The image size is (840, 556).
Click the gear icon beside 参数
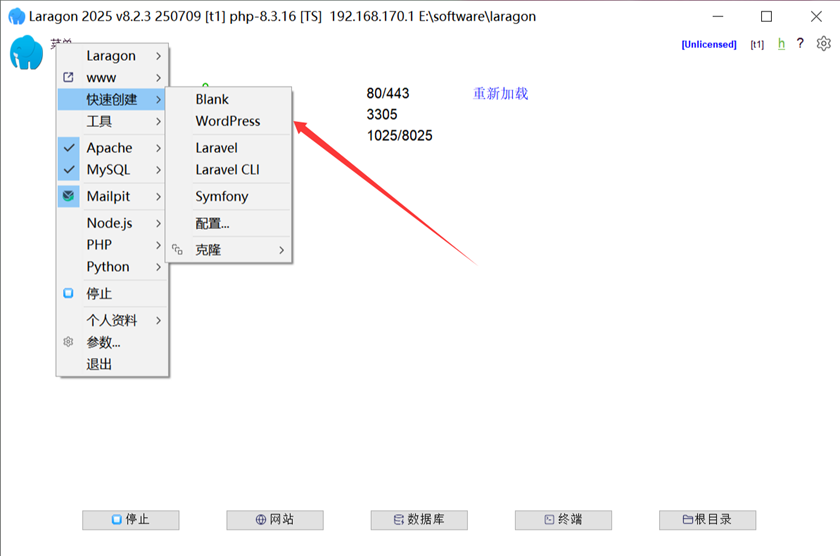click(x=68, y=342)
